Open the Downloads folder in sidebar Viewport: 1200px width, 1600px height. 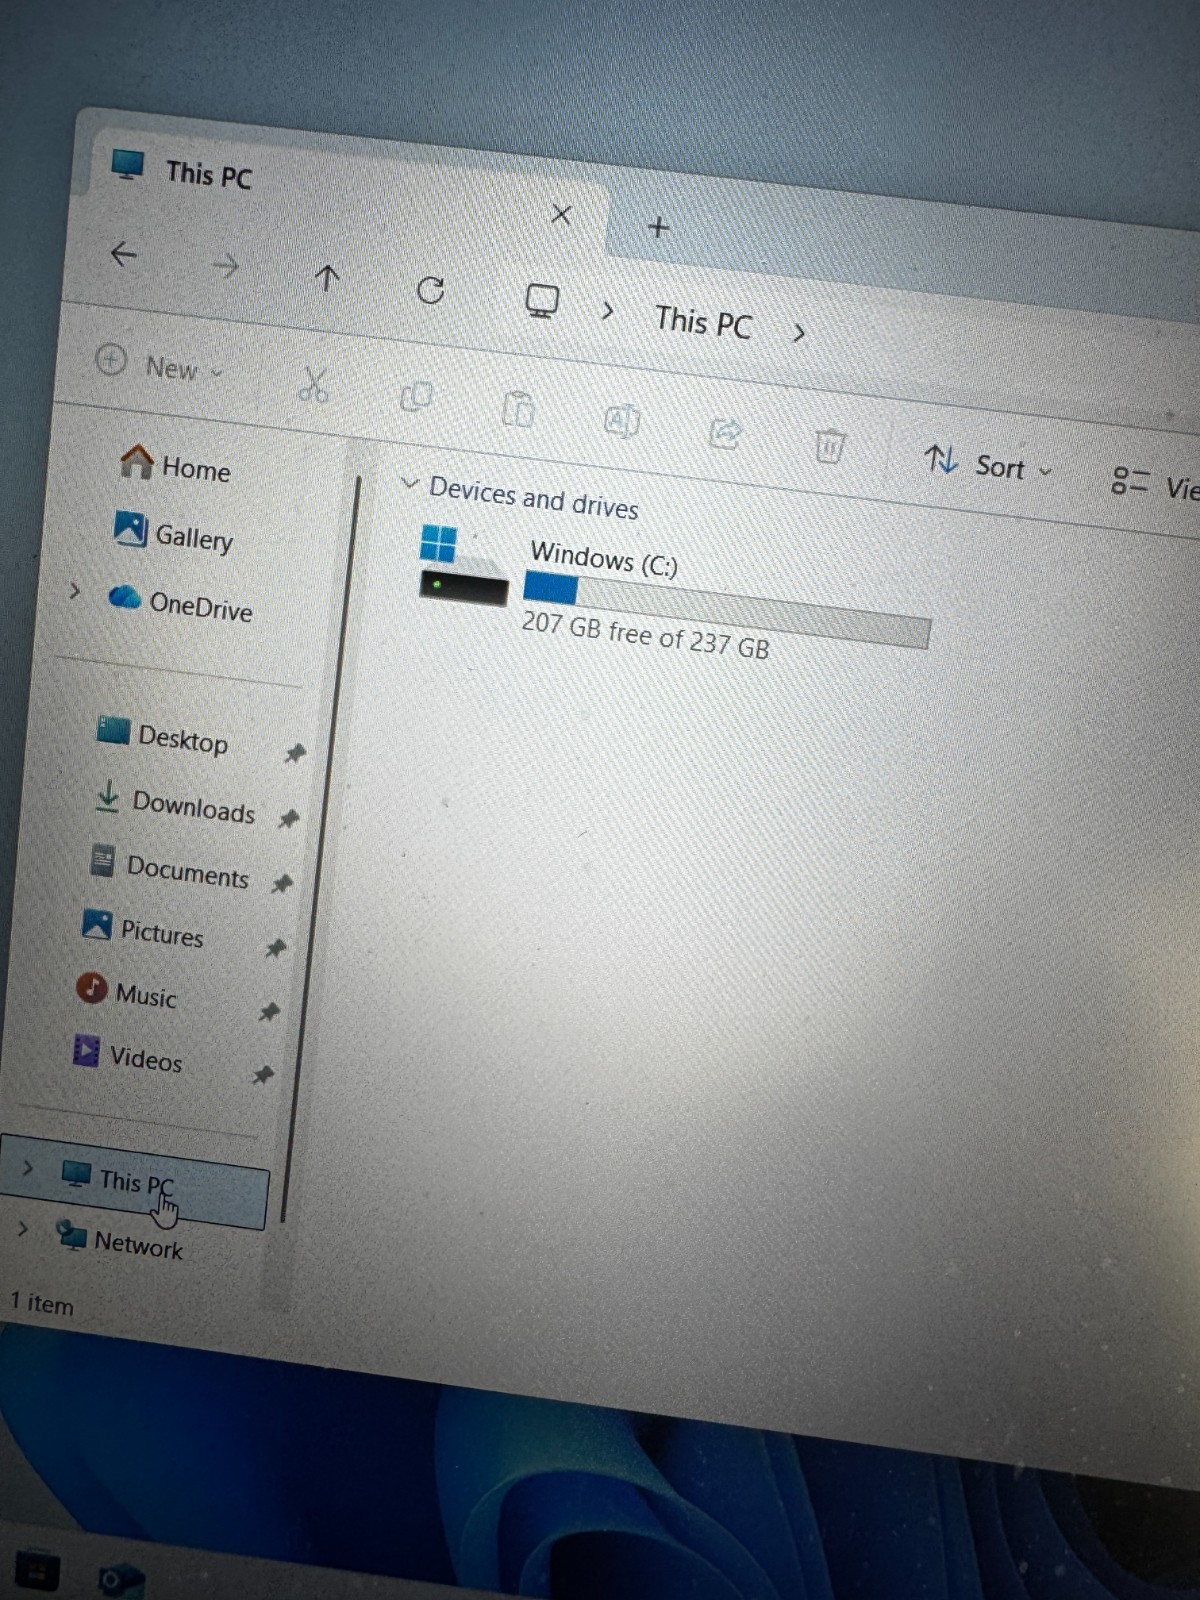click(174, 803)
